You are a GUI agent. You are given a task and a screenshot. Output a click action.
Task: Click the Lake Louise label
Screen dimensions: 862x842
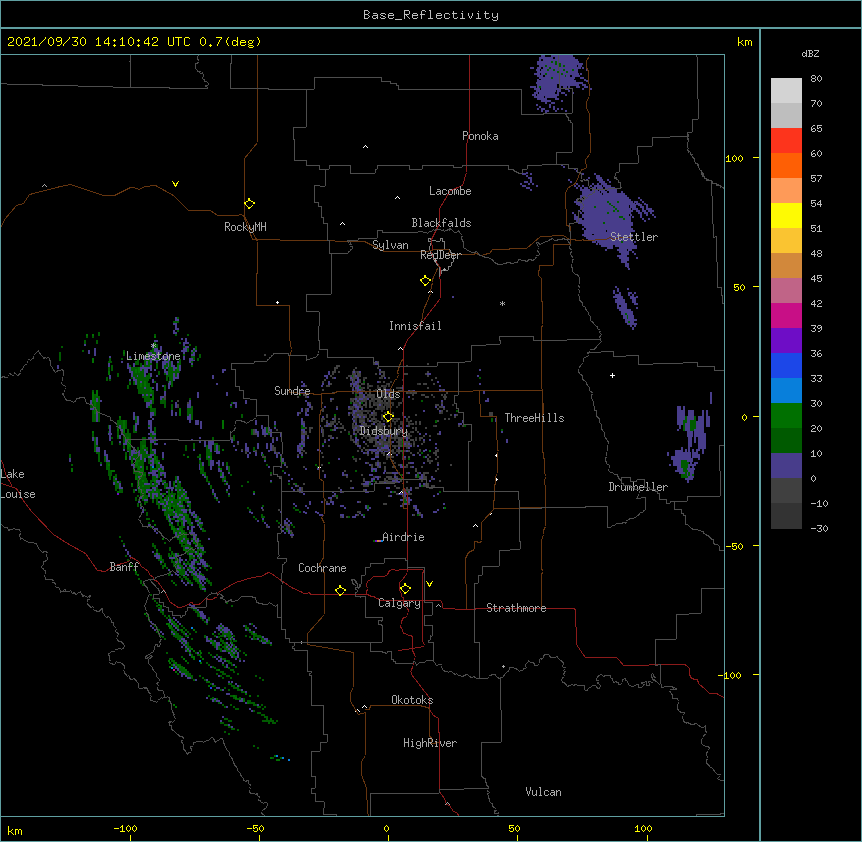[x=18, y=484]
